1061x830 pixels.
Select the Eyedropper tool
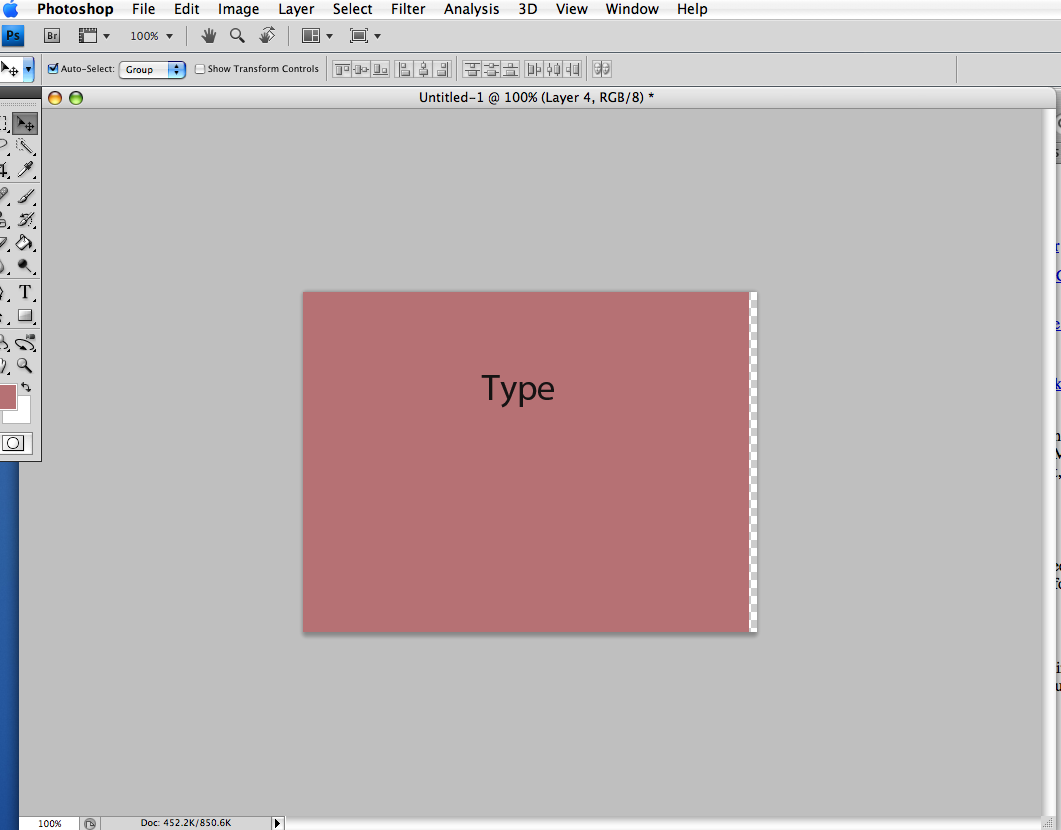(27, 168)
